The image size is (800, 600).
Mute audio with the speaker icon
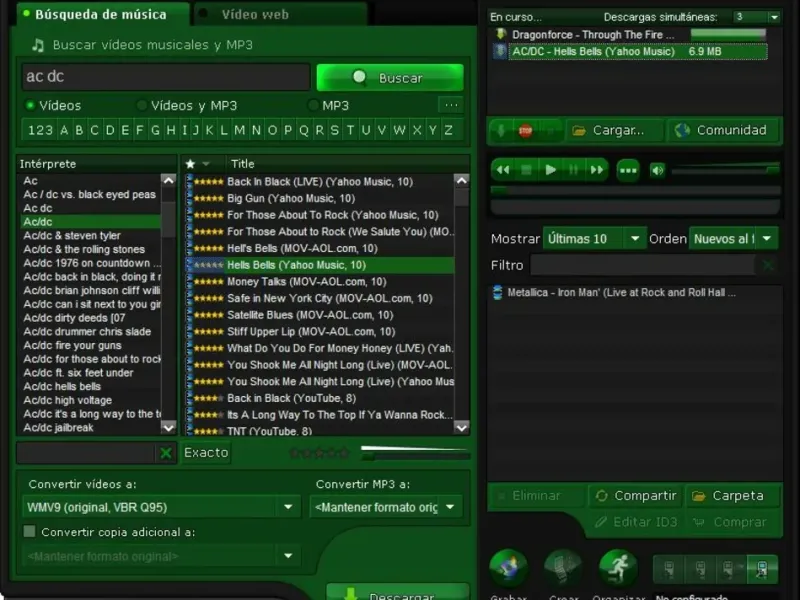[657, 170]
